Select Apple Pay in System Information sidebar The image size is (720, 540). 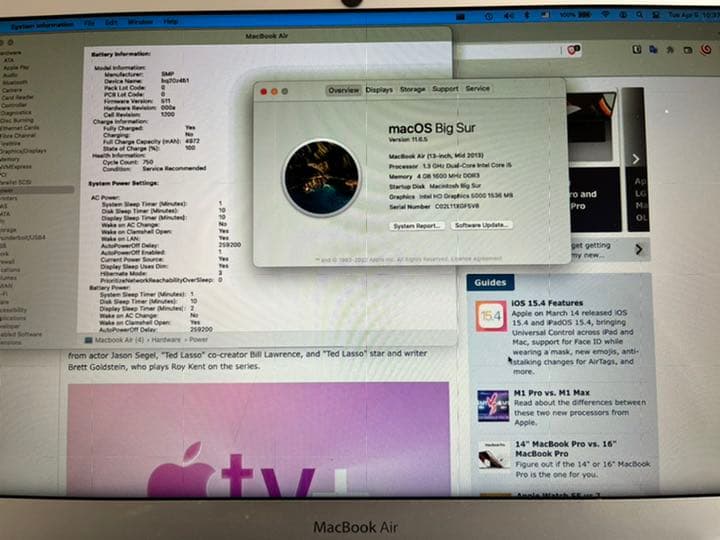coord(16,68)
